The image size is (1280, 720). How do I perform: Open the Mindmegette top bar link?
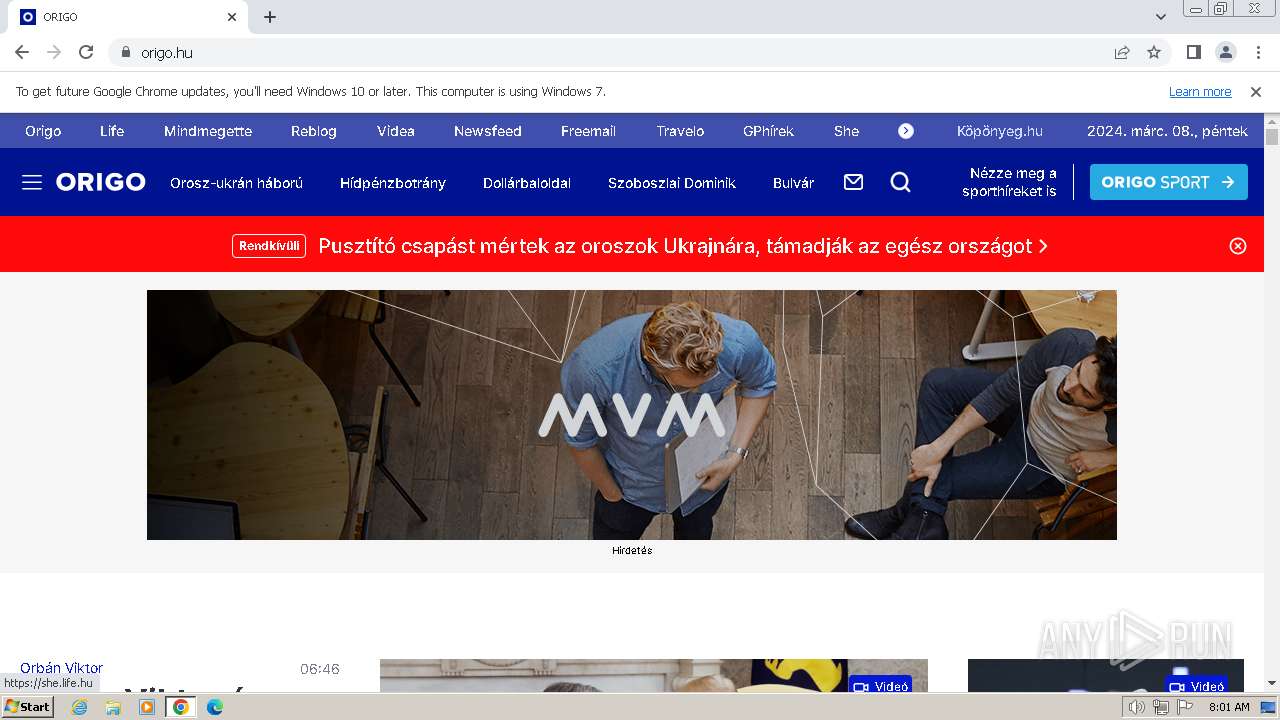tap(208, 131)
